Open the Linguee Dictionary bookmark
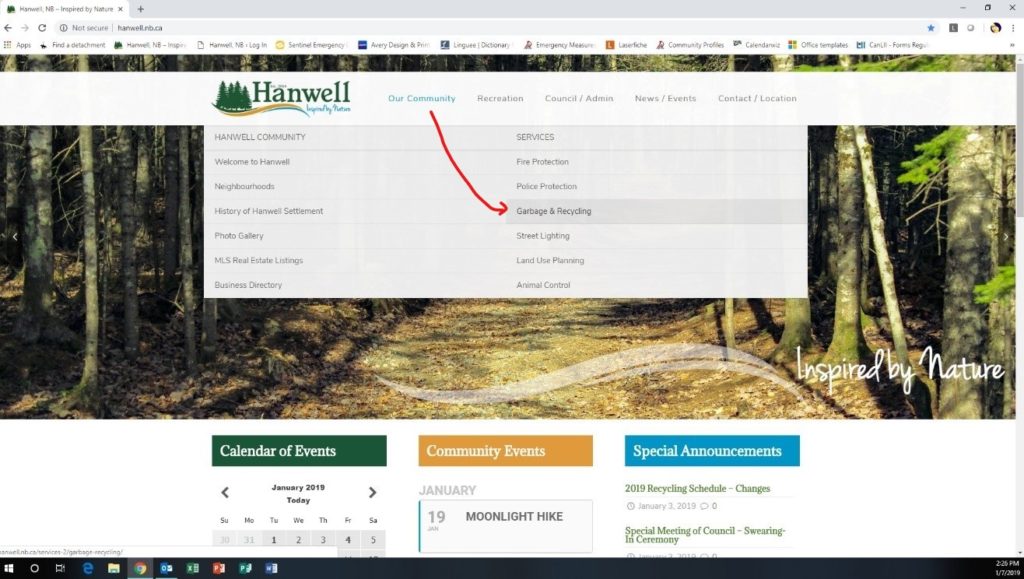The image size is (1024, 579). coord(475,45)
